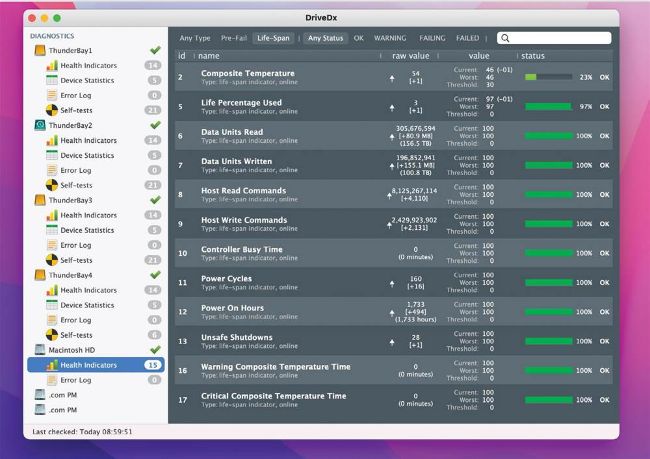Enable the WARNING status filter
650x459 pixels.
click(390, 38)
